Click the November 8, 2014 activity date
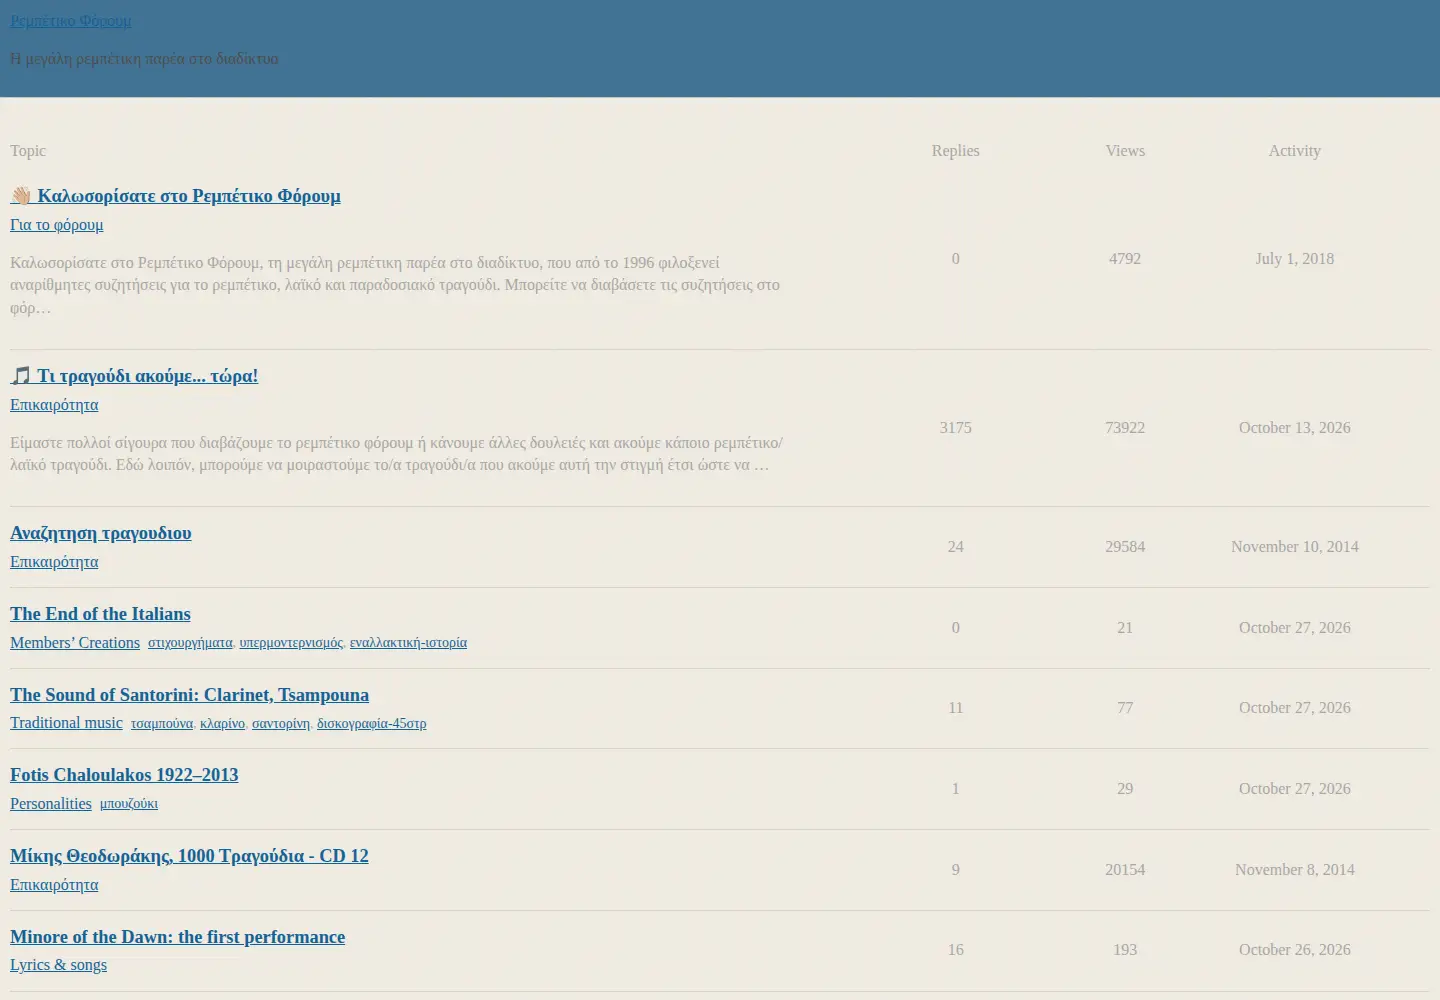The image size is (1440, 1000). pos(1294,870)
